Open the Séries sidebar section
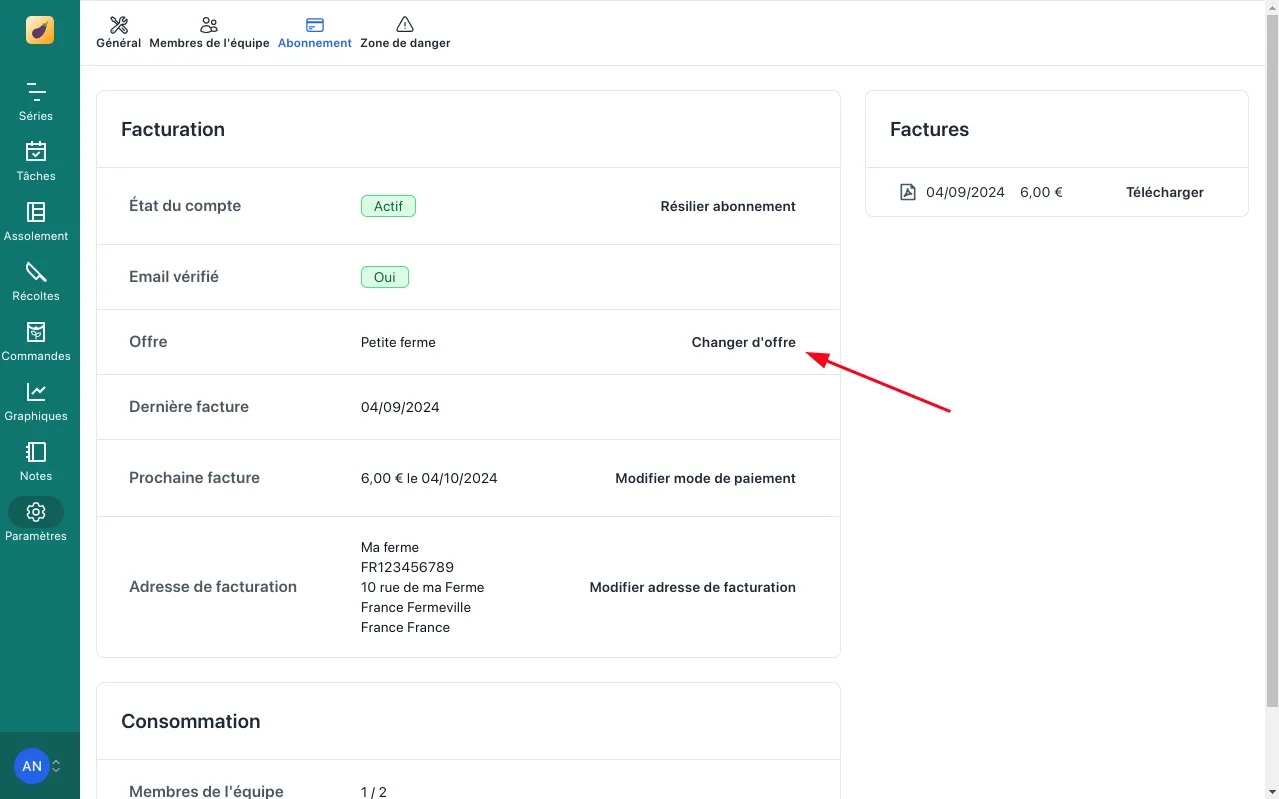 pos(36,102)
